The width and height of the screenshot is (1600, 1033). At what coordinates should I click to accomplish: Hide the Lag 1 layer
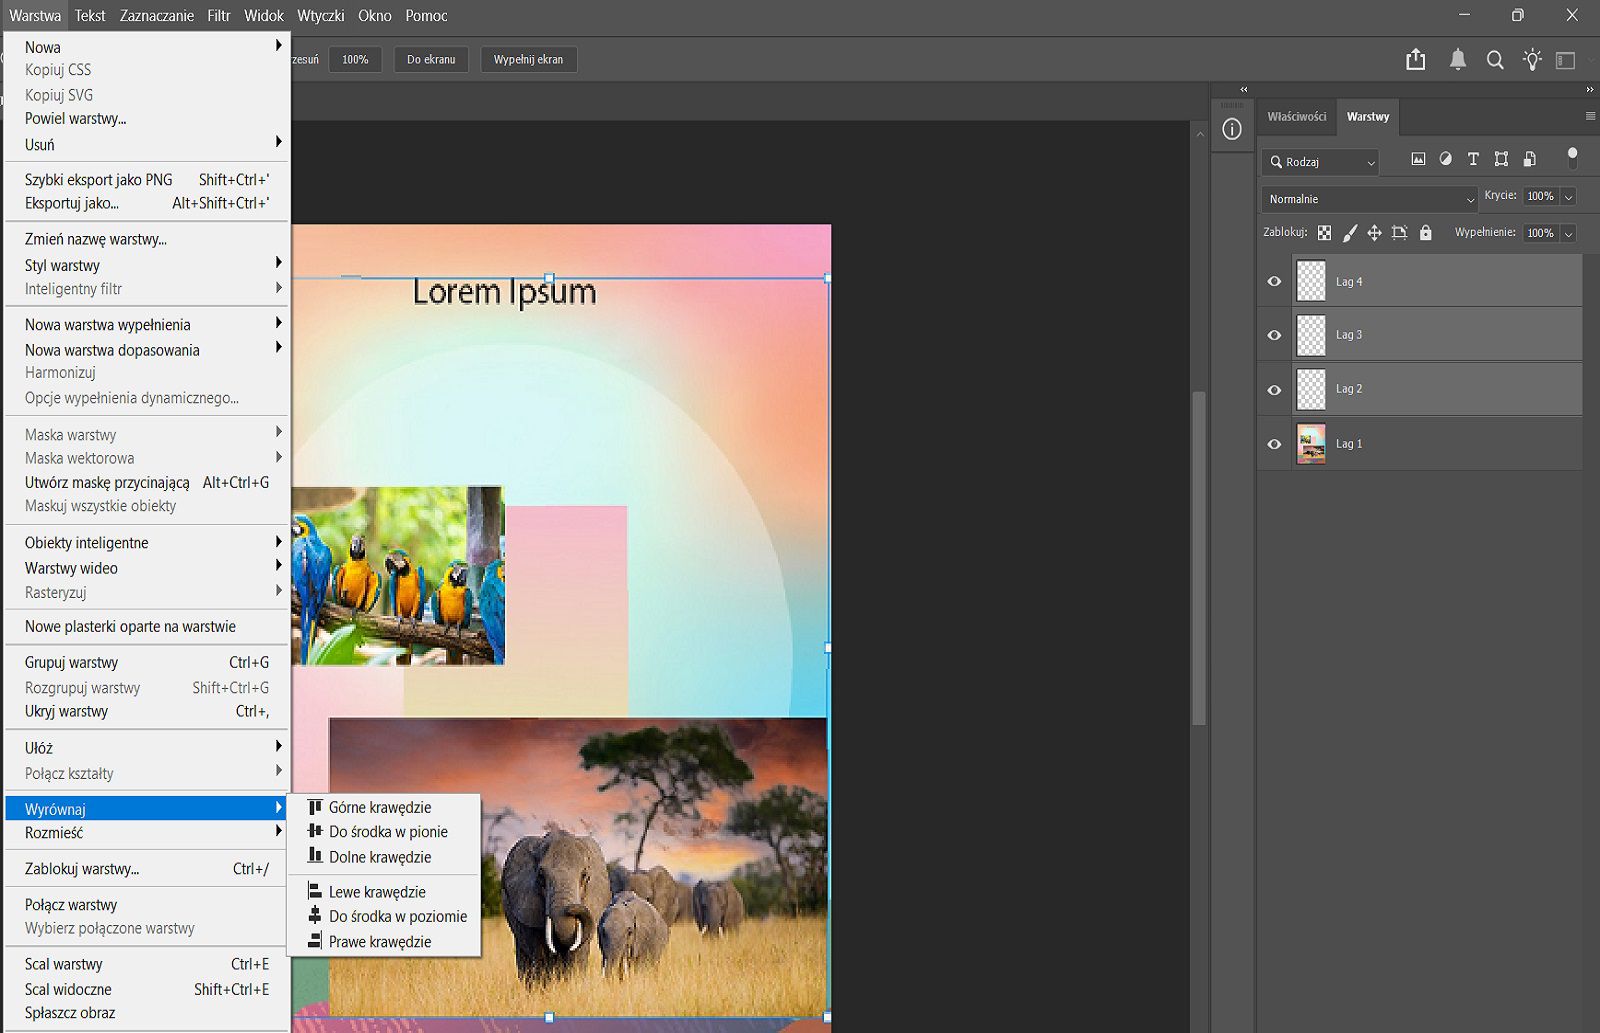point(1274,444)
